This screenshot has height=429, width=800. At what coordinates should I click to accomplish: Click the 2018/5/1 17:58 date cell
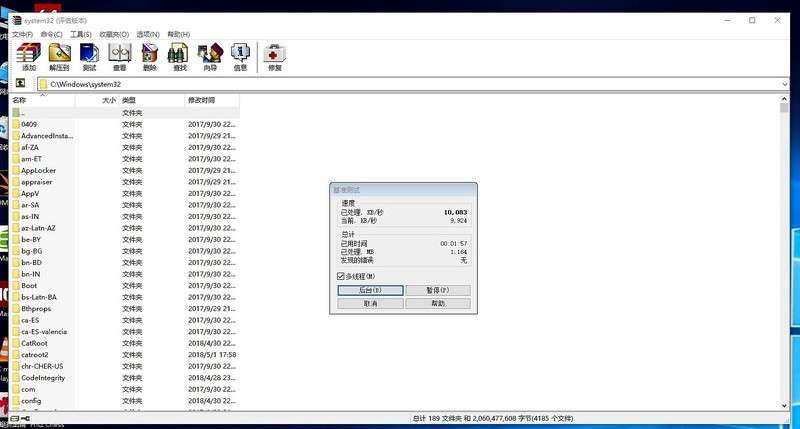pyautogui.click(x=212, y=355)
